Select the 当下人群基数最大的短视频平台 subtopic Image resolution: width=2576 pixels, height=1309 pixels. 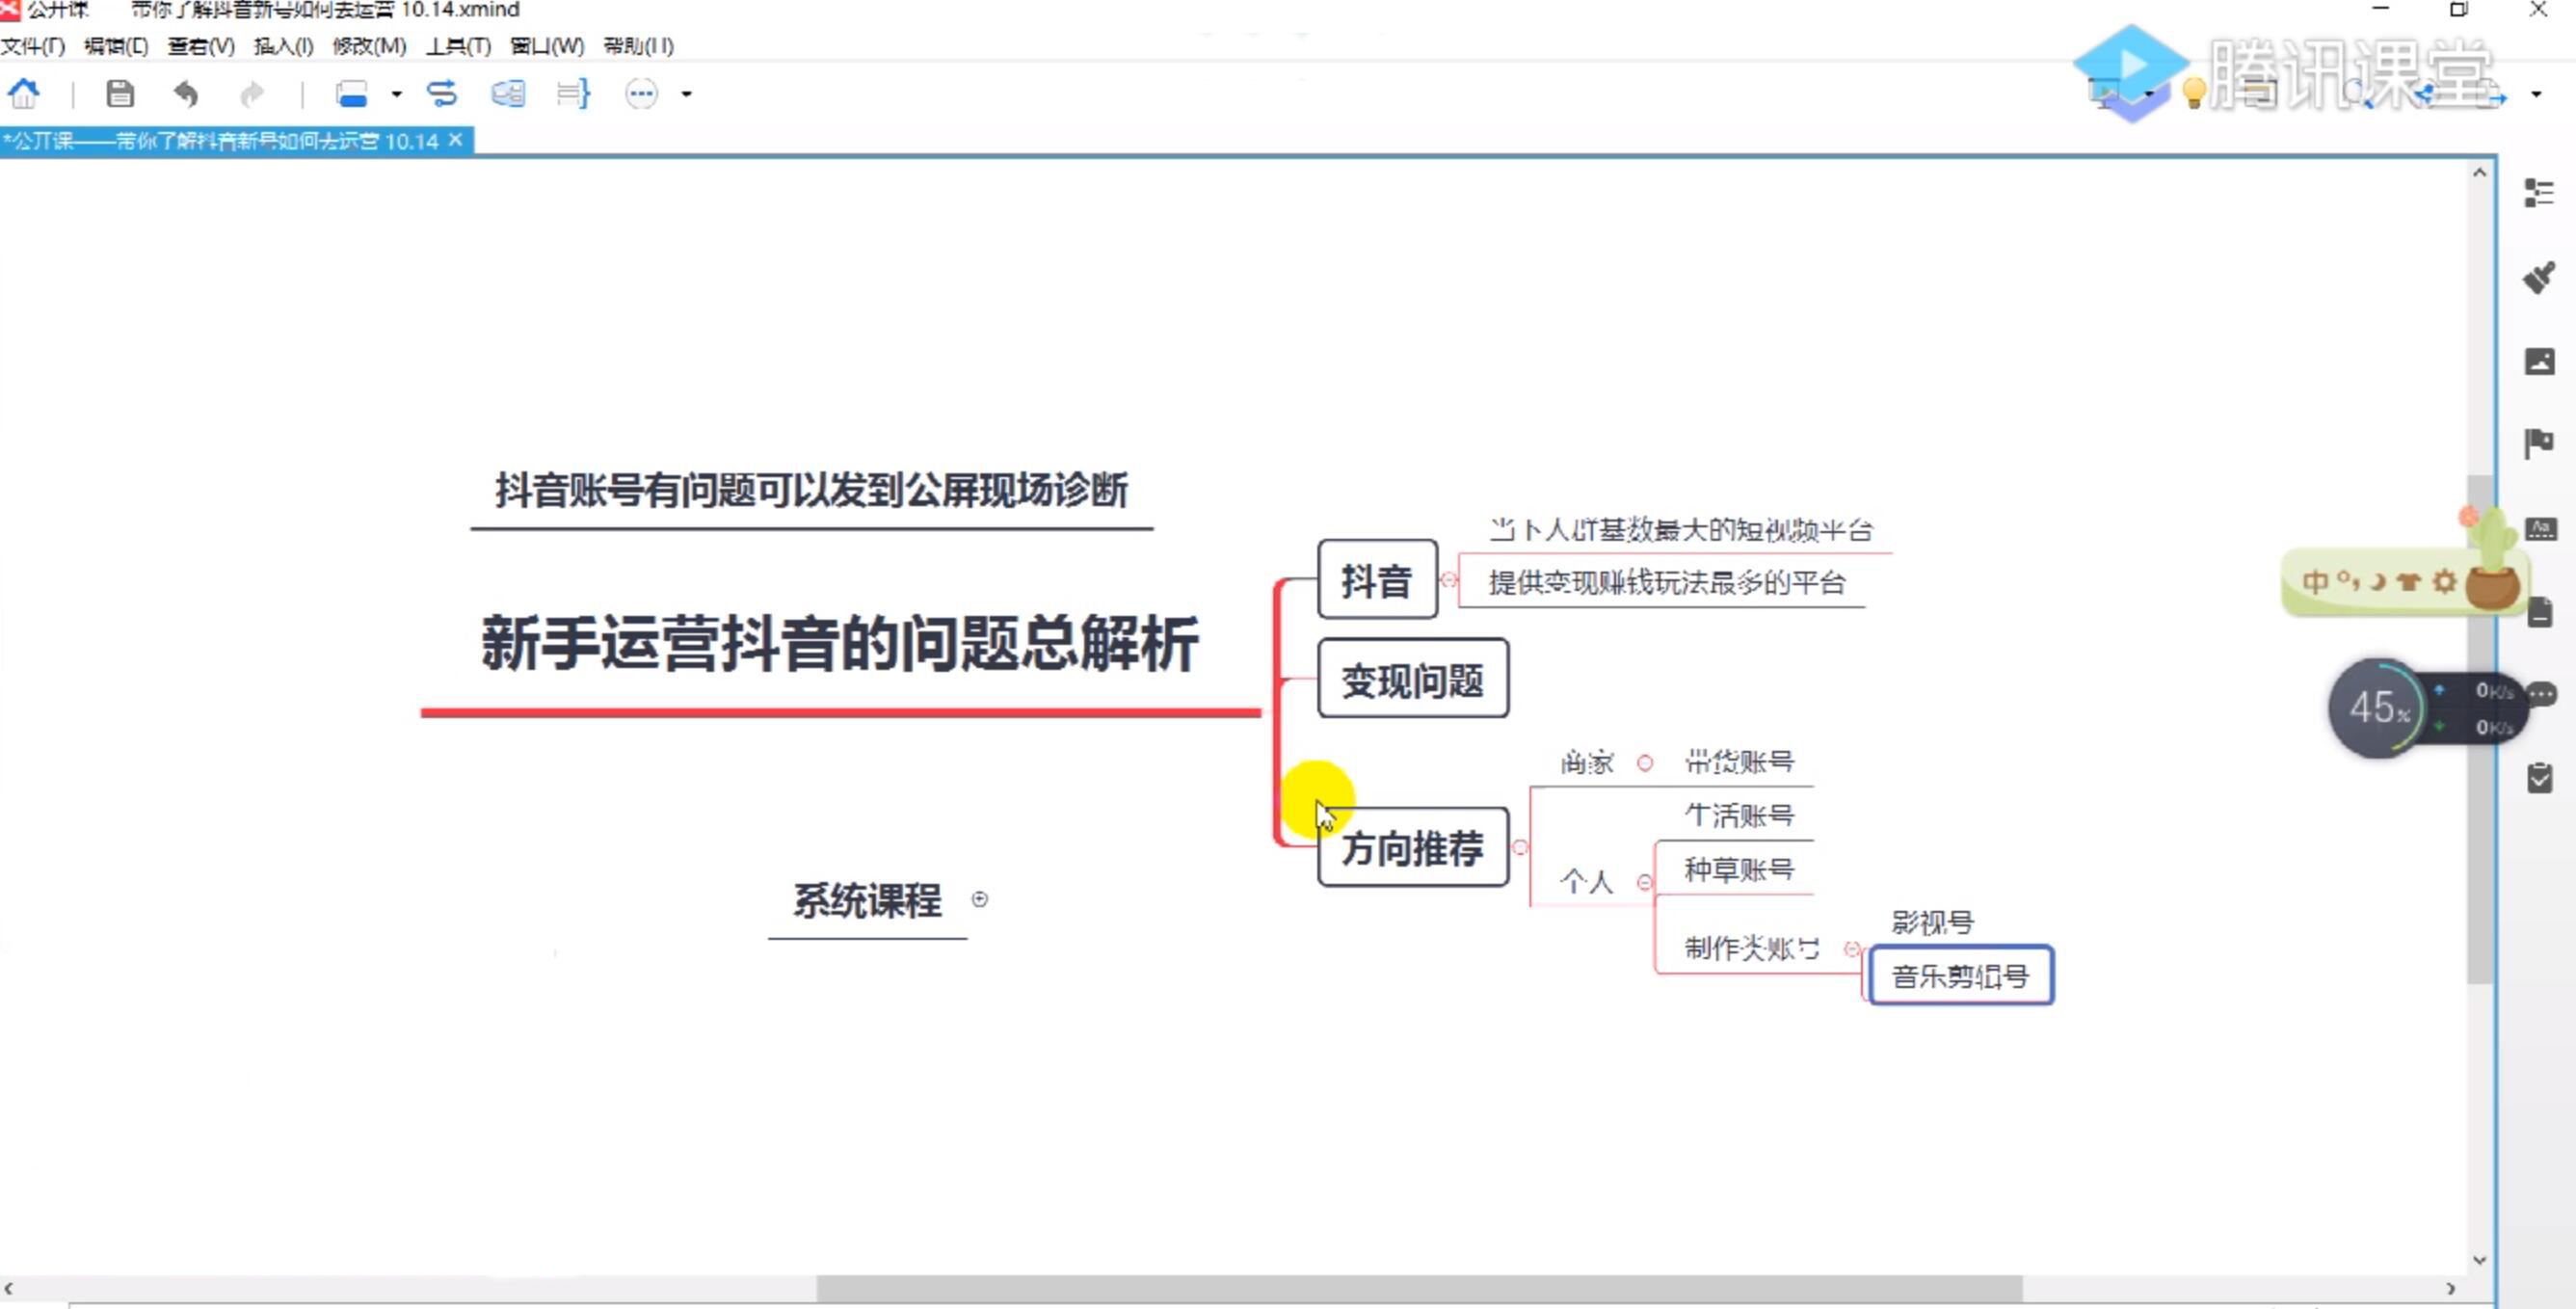tap(1680, 529)
